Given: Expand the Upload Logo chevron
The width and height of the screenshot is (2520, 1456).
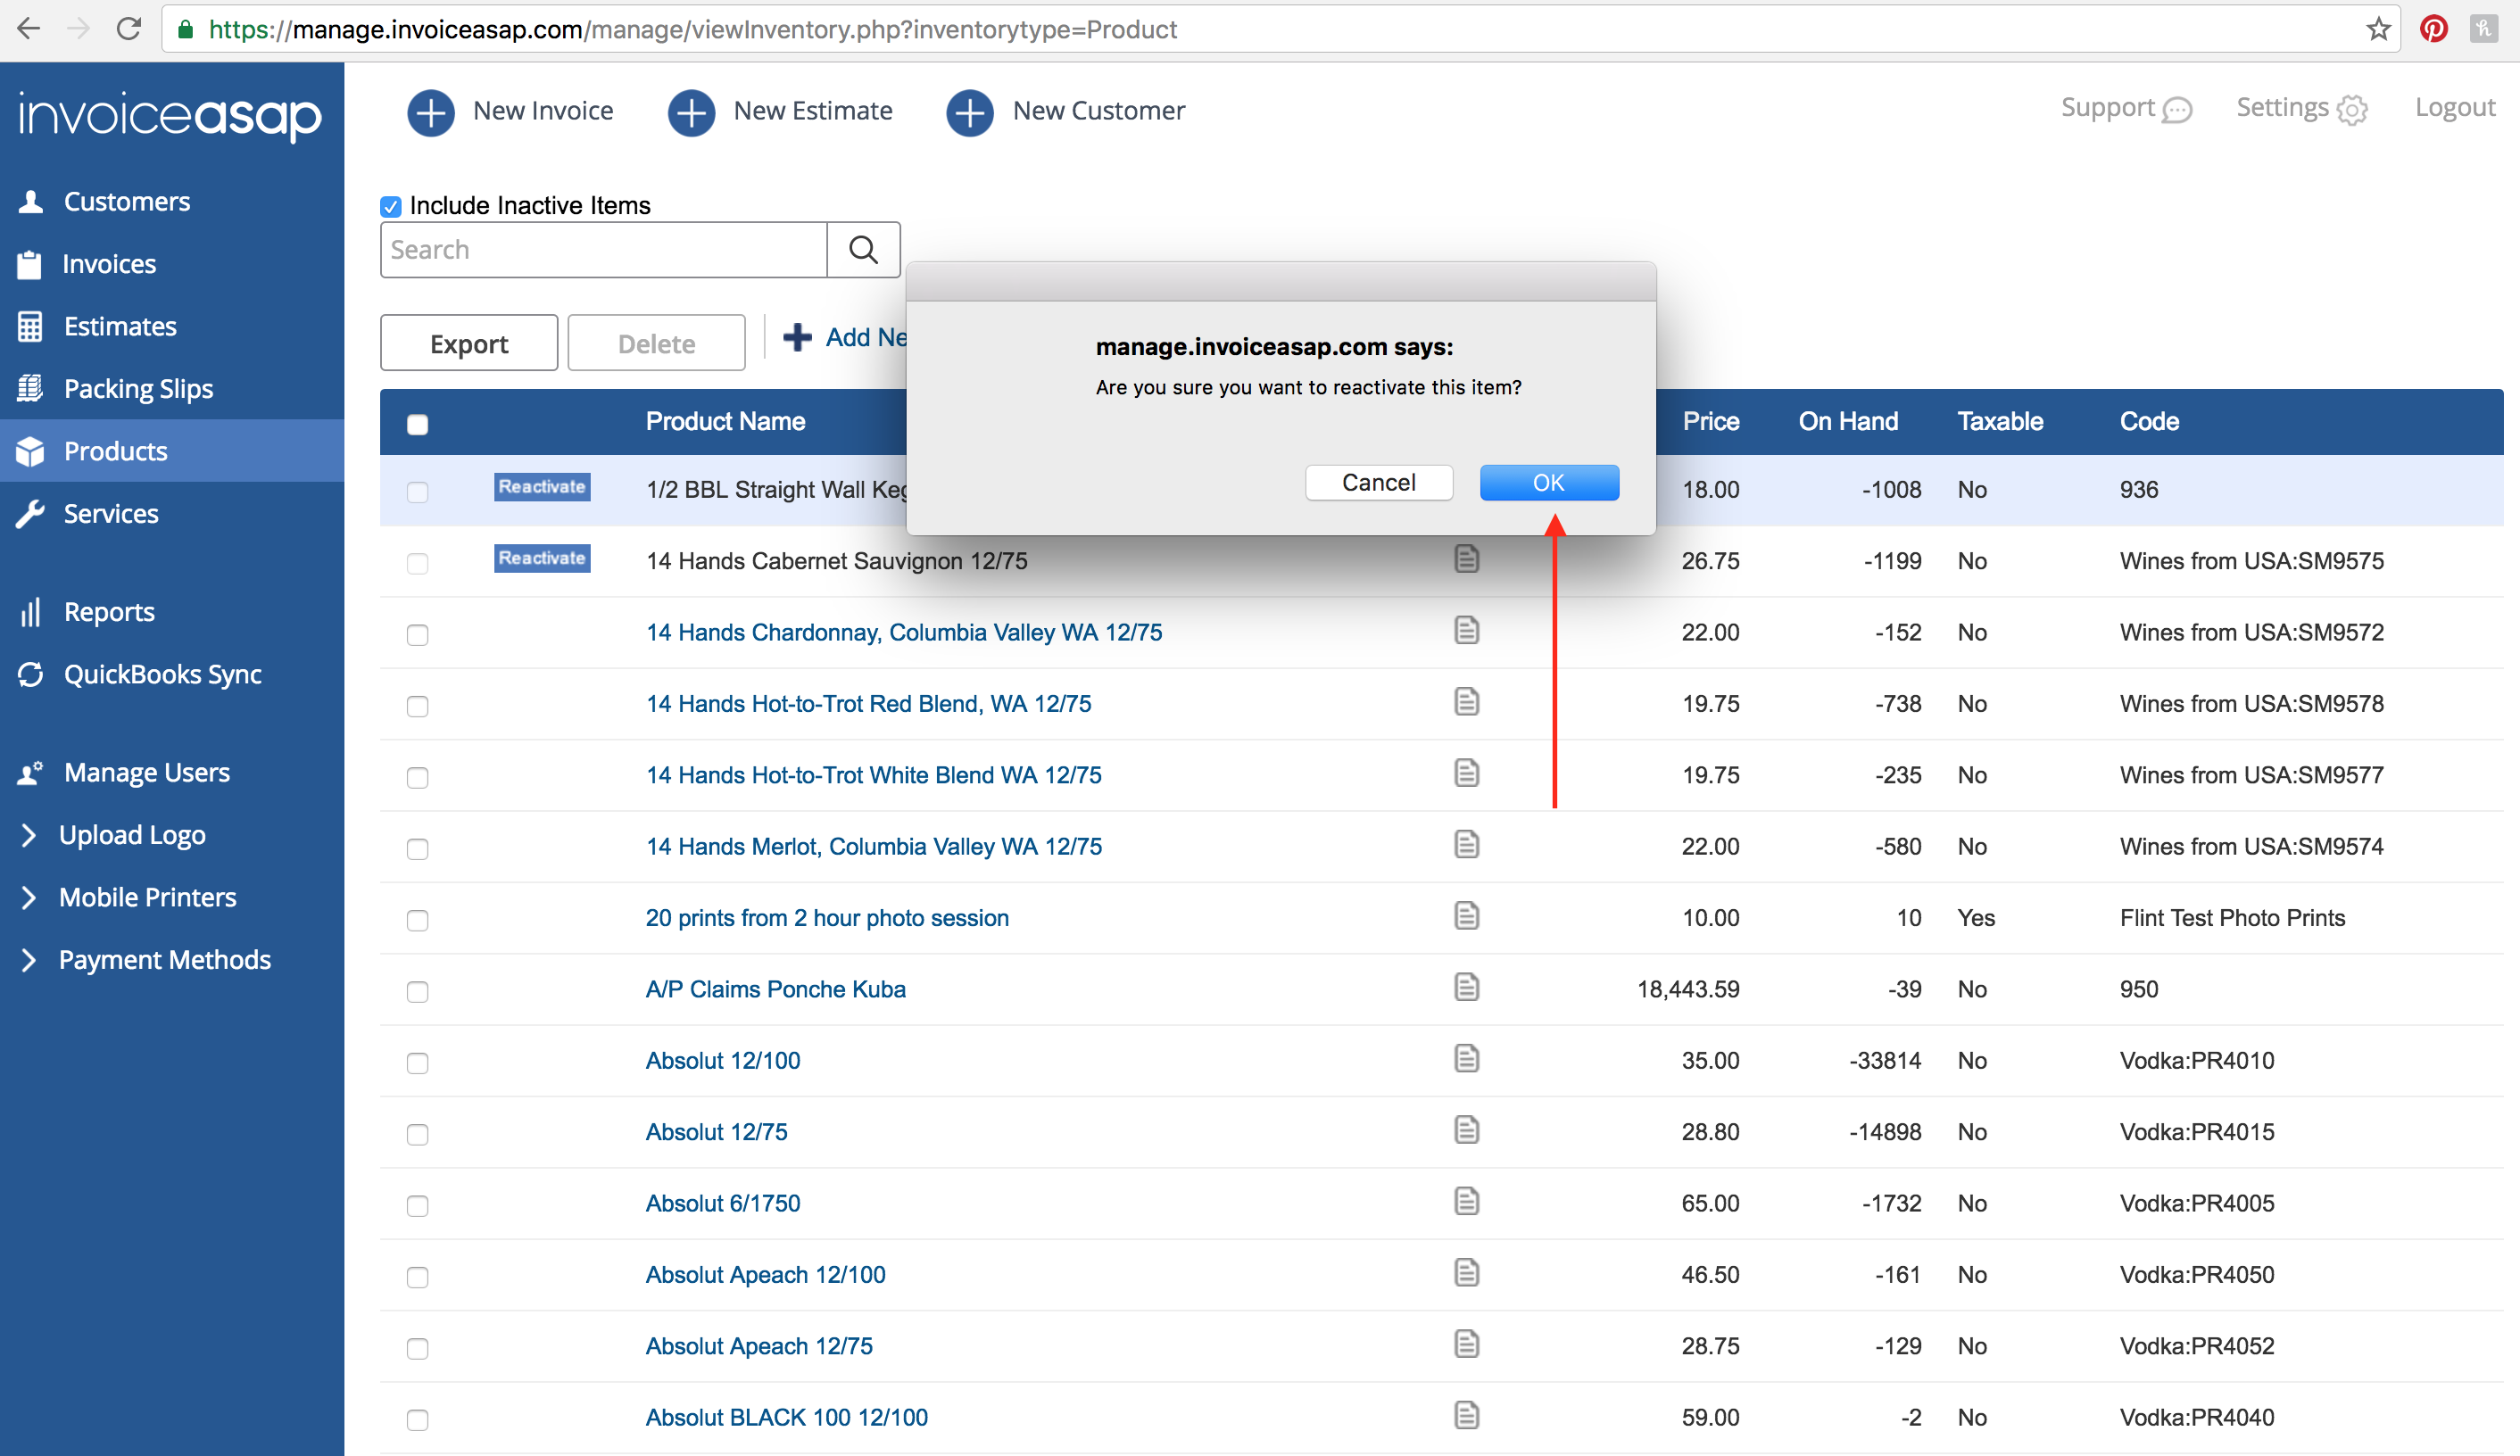Looking at the screenshot, I should (x=29, y=835).
